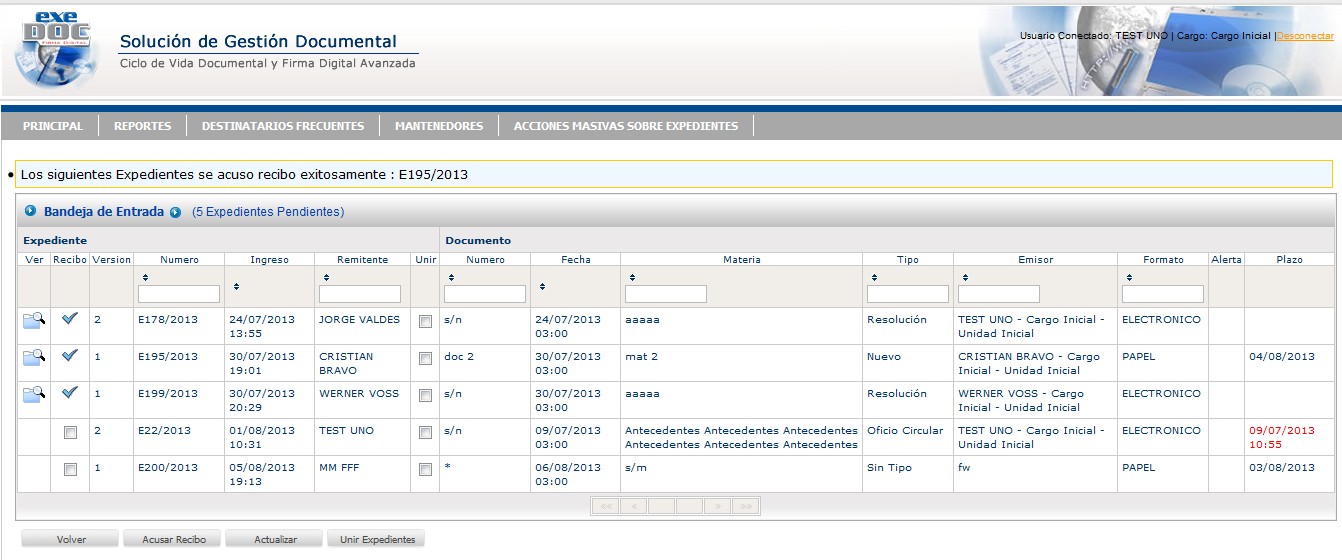The height and width of the screenshot is (560, 1342).
Task: Sort by Fecha column arrows
Action: (x=541, y=286)
